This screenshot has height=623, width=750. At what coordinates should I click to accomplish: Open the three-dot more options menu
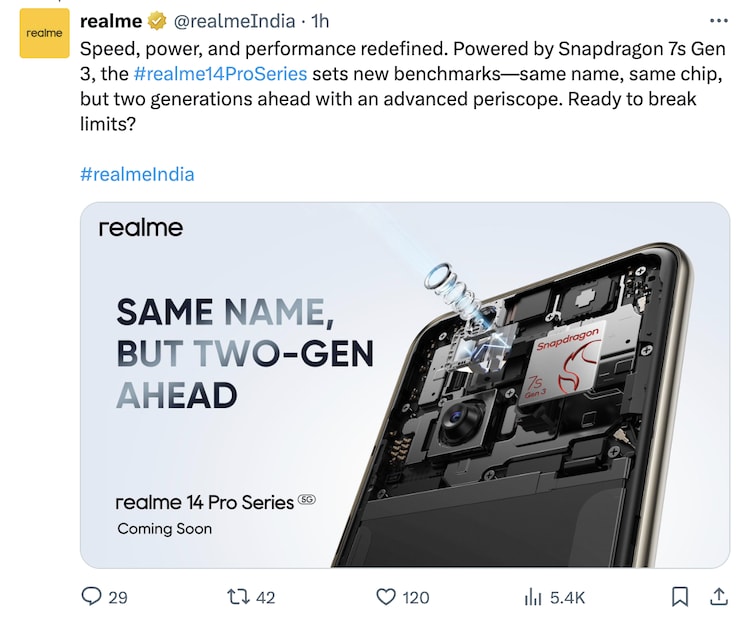click(718, 21)
